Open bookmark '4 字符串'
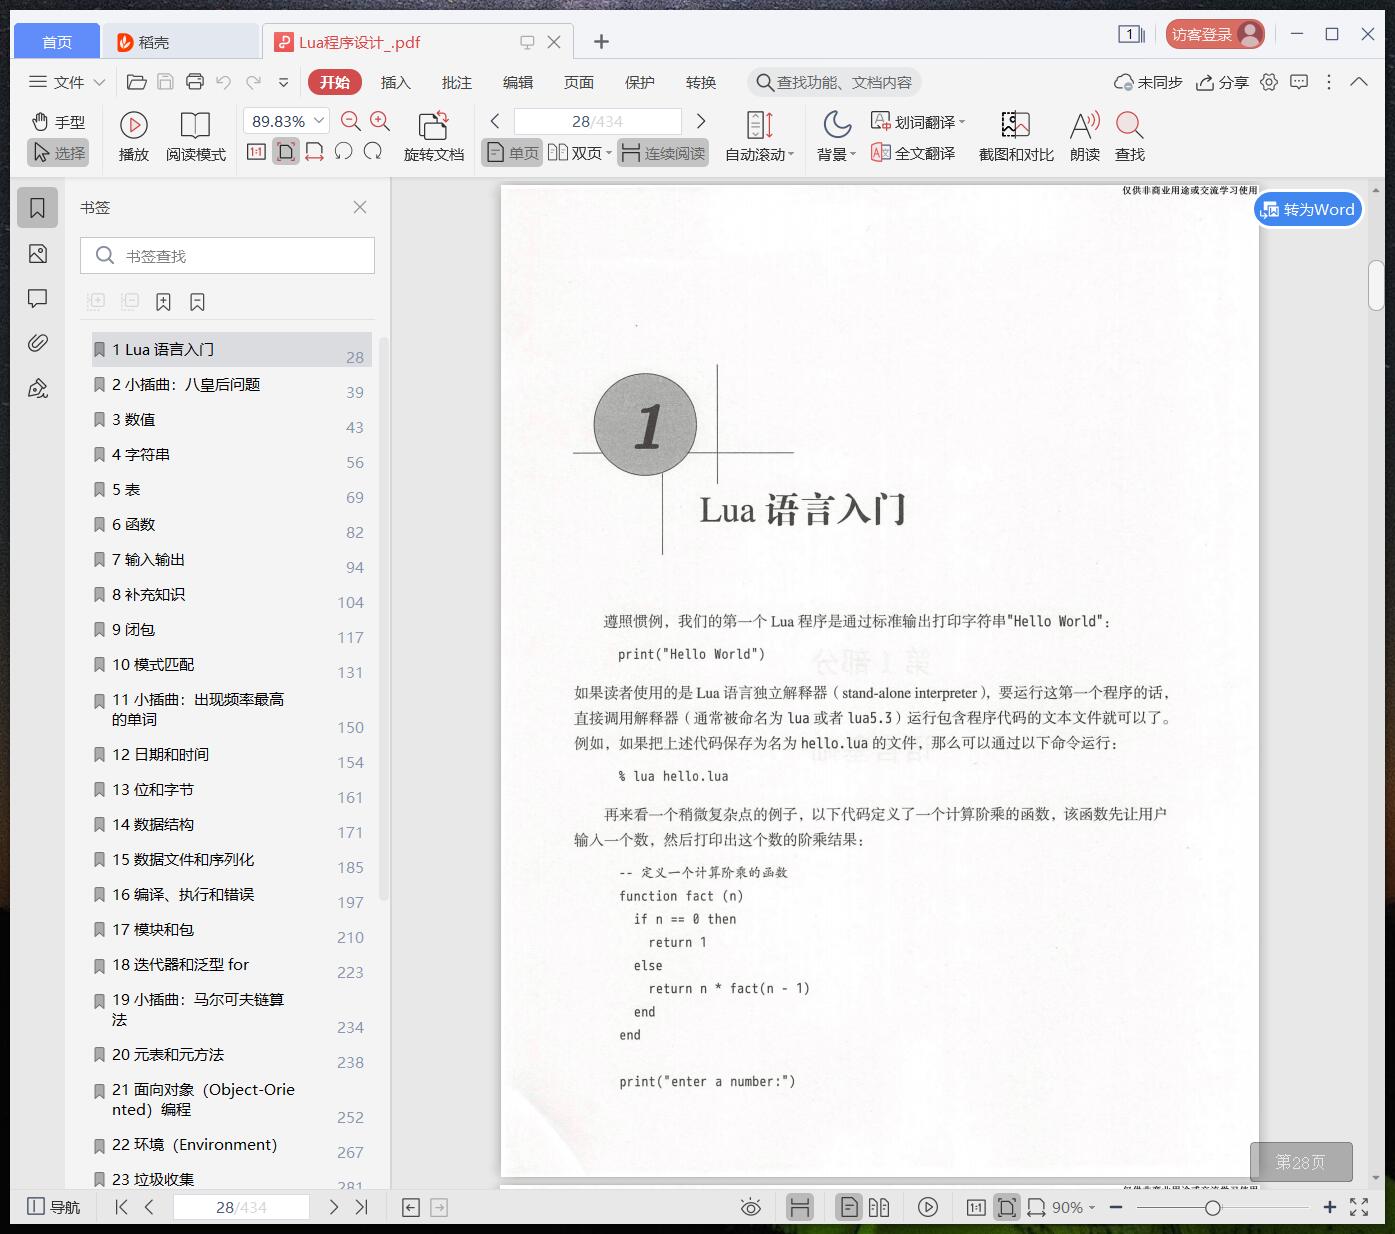This screenshot has height=1234, width=1395. coord(230,455)
